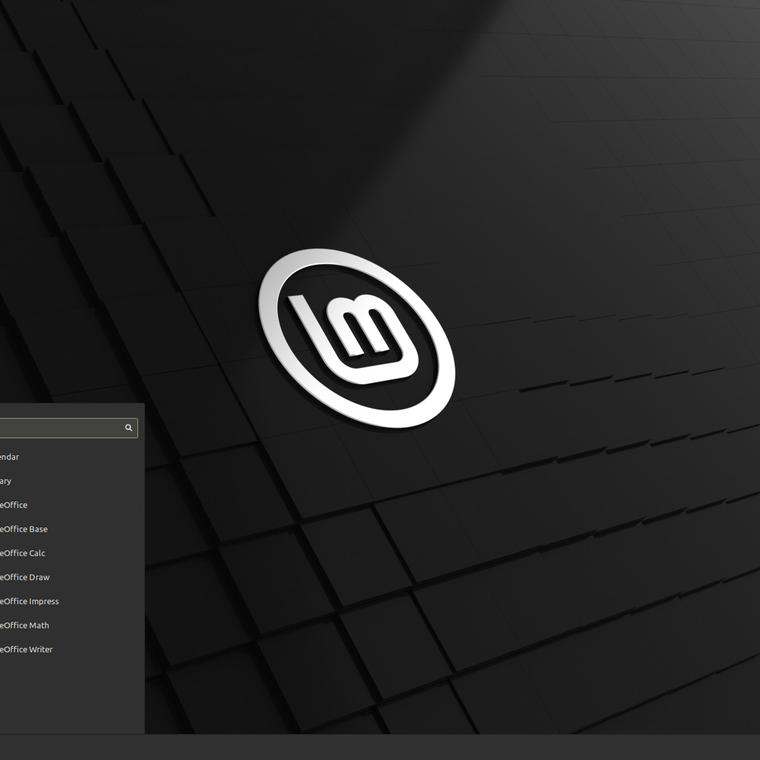Click the magnifier icon in the search box
This screenshot has height=760, width=760.
[128, 428]
